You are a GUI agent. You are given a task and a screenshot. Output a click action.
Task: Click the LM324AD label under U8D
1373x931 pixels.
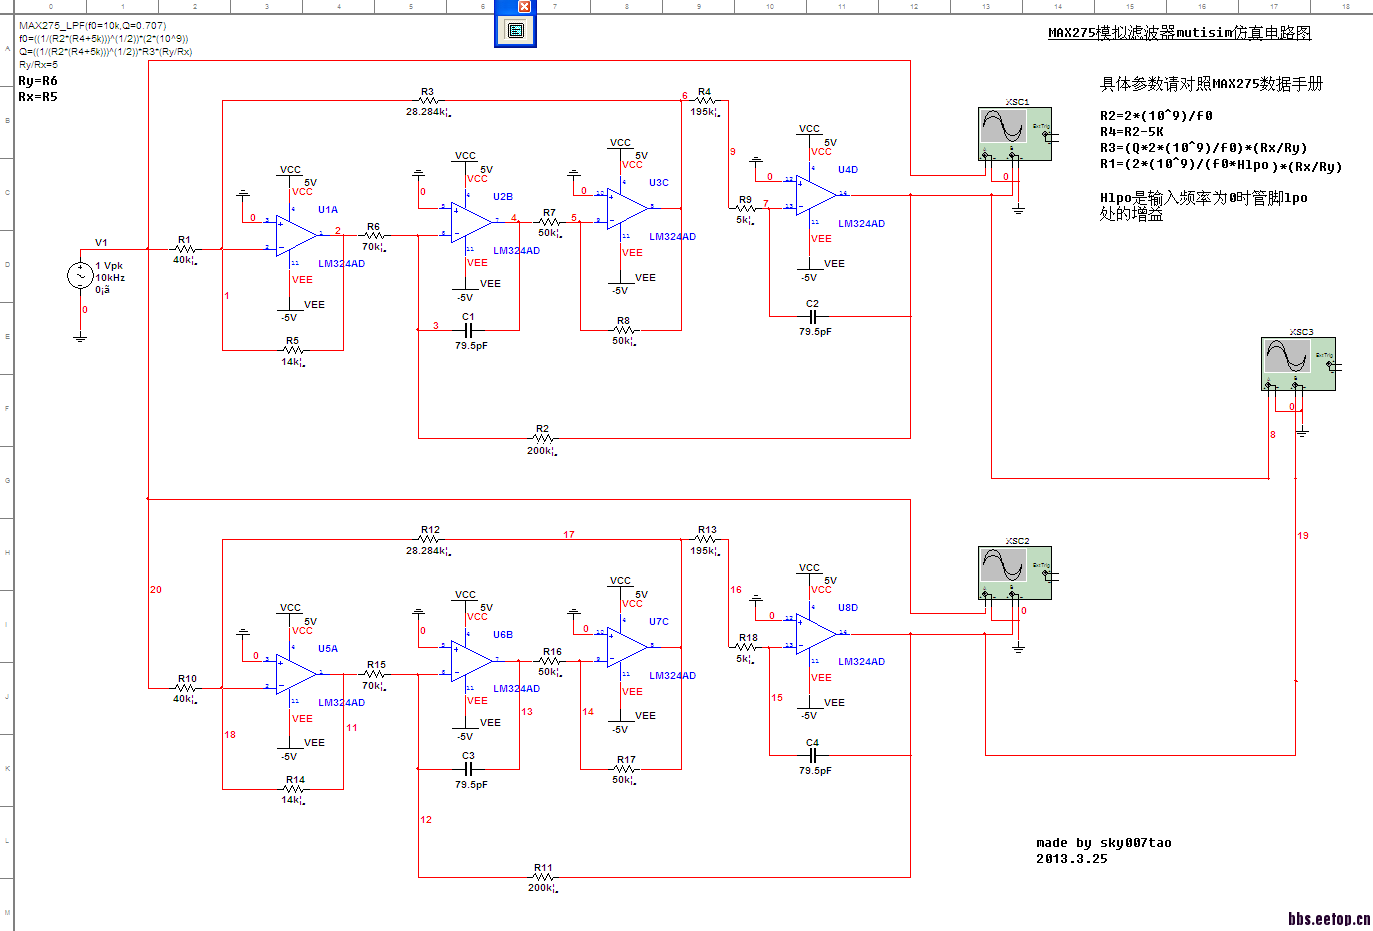861,662
